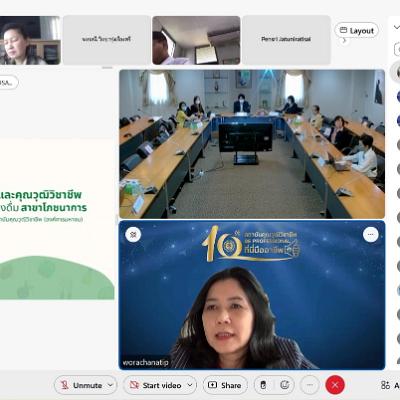Click the worachanatip name label

click(x=145, y=362)
